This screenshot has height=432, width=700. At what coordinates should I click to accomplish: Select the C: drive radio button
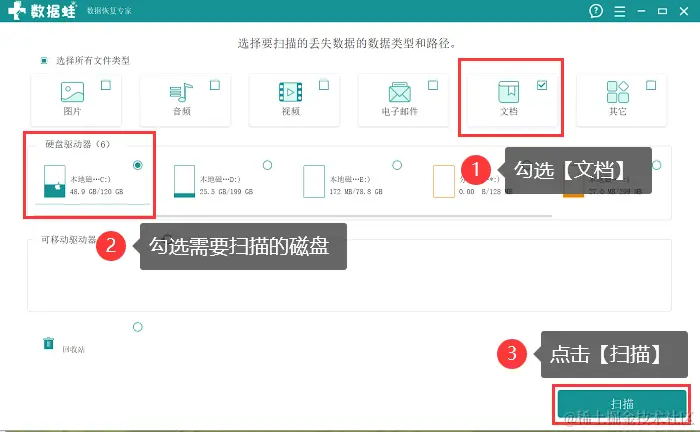pos(138,165)
